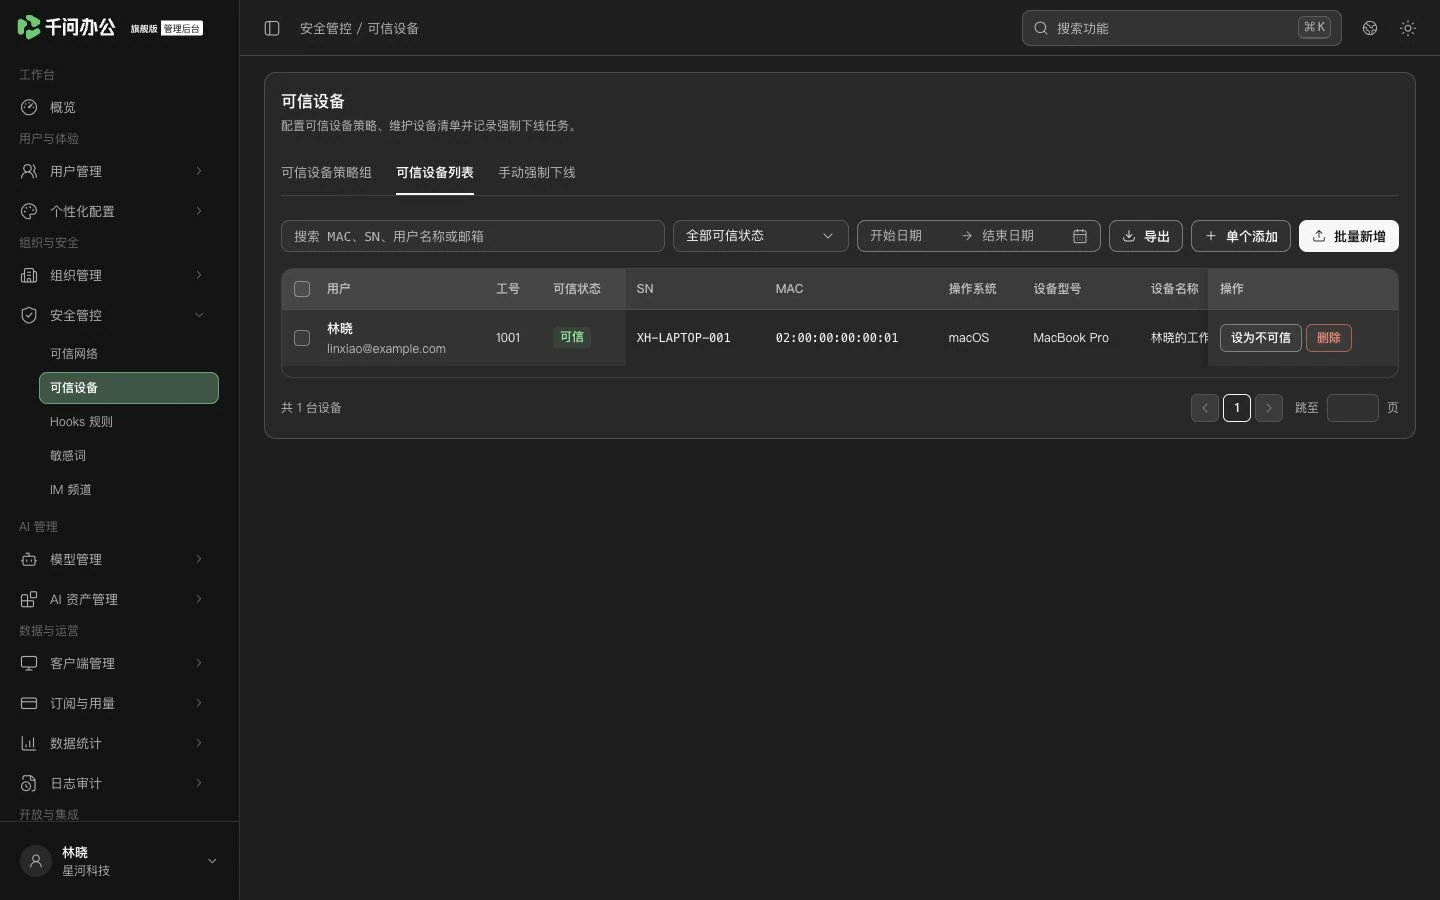Open 可信网络 in the sidebar

tap(129, 354)
